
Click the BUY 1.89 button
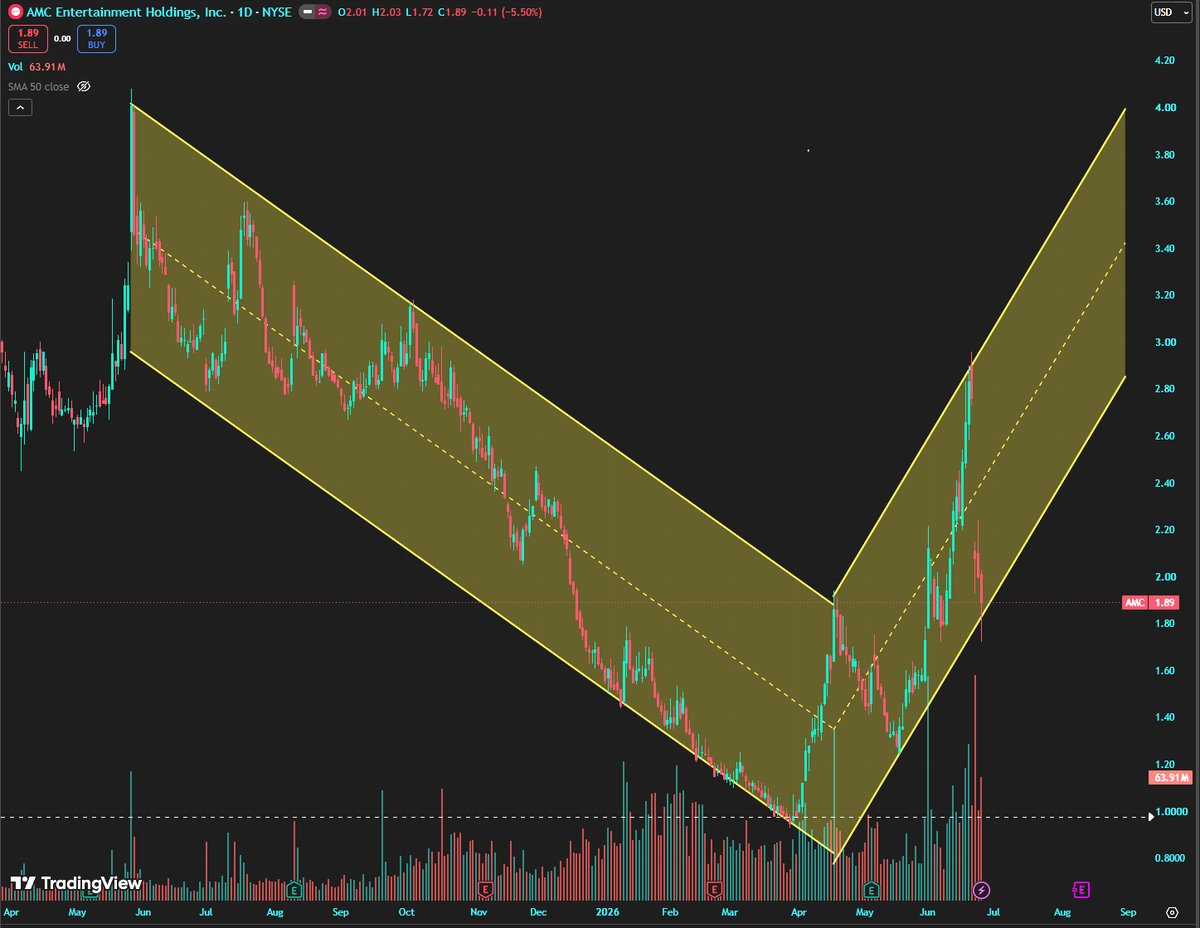pos(99,39)
